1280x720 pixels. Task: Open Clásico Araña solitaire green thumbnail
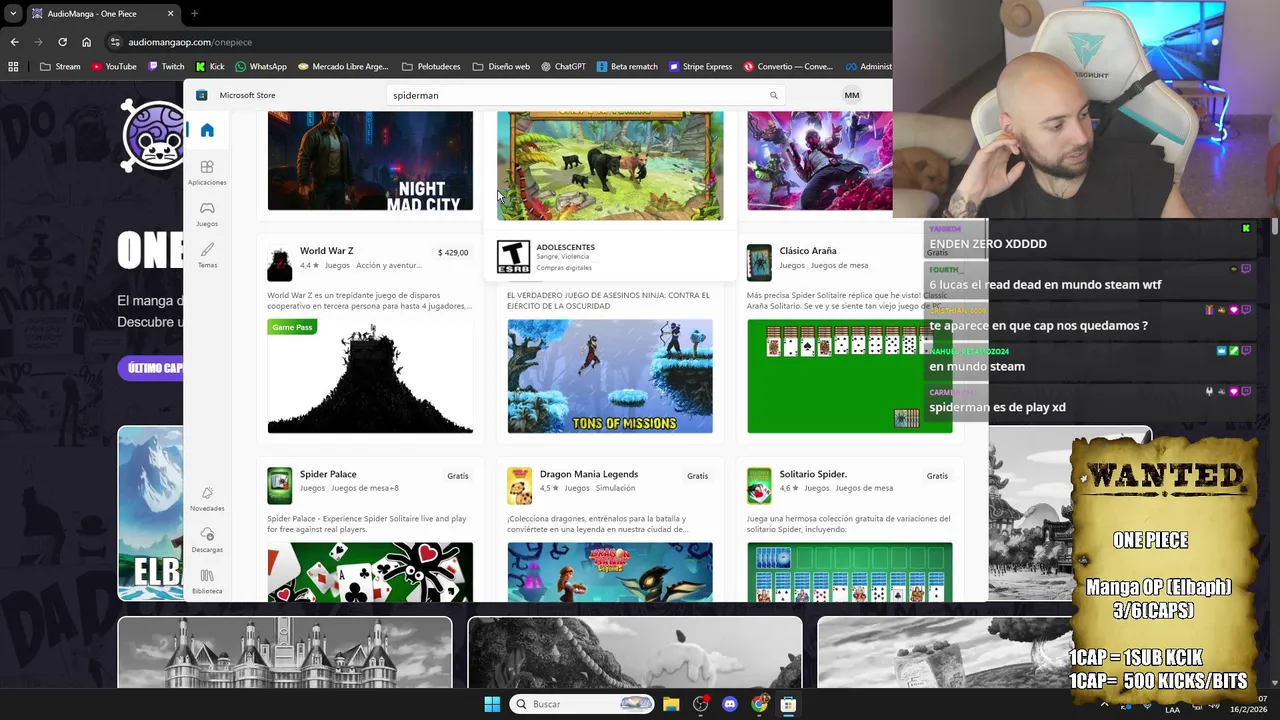click(x=850, y=376)
